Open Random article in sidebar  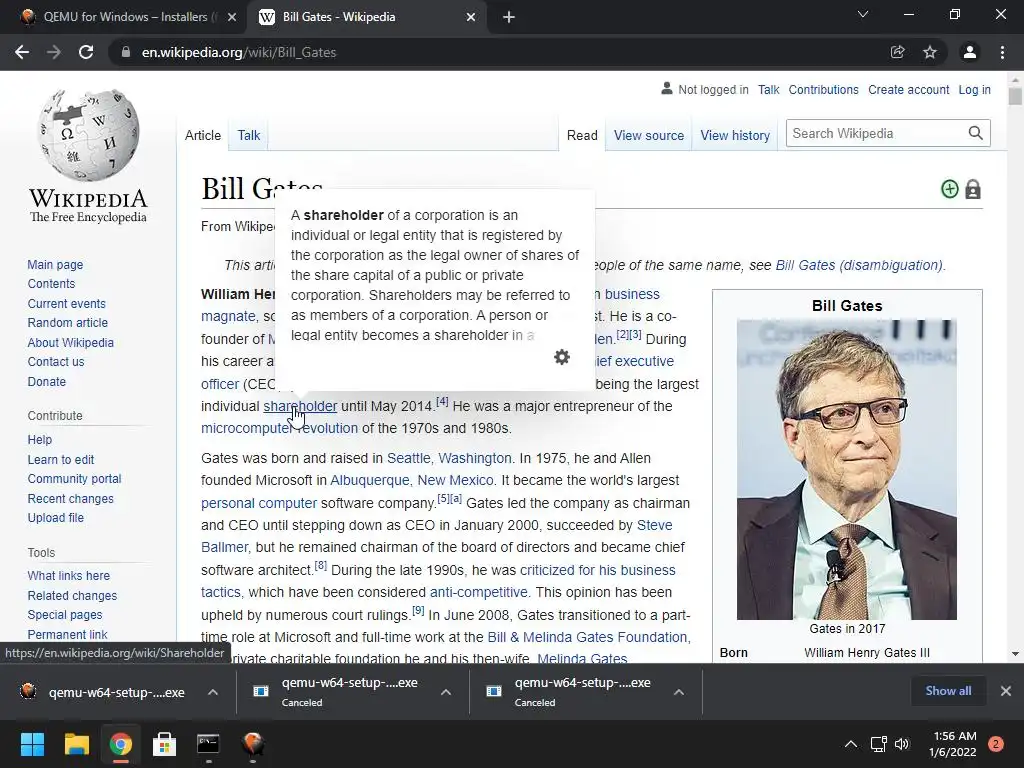click(x=67, y=323)
